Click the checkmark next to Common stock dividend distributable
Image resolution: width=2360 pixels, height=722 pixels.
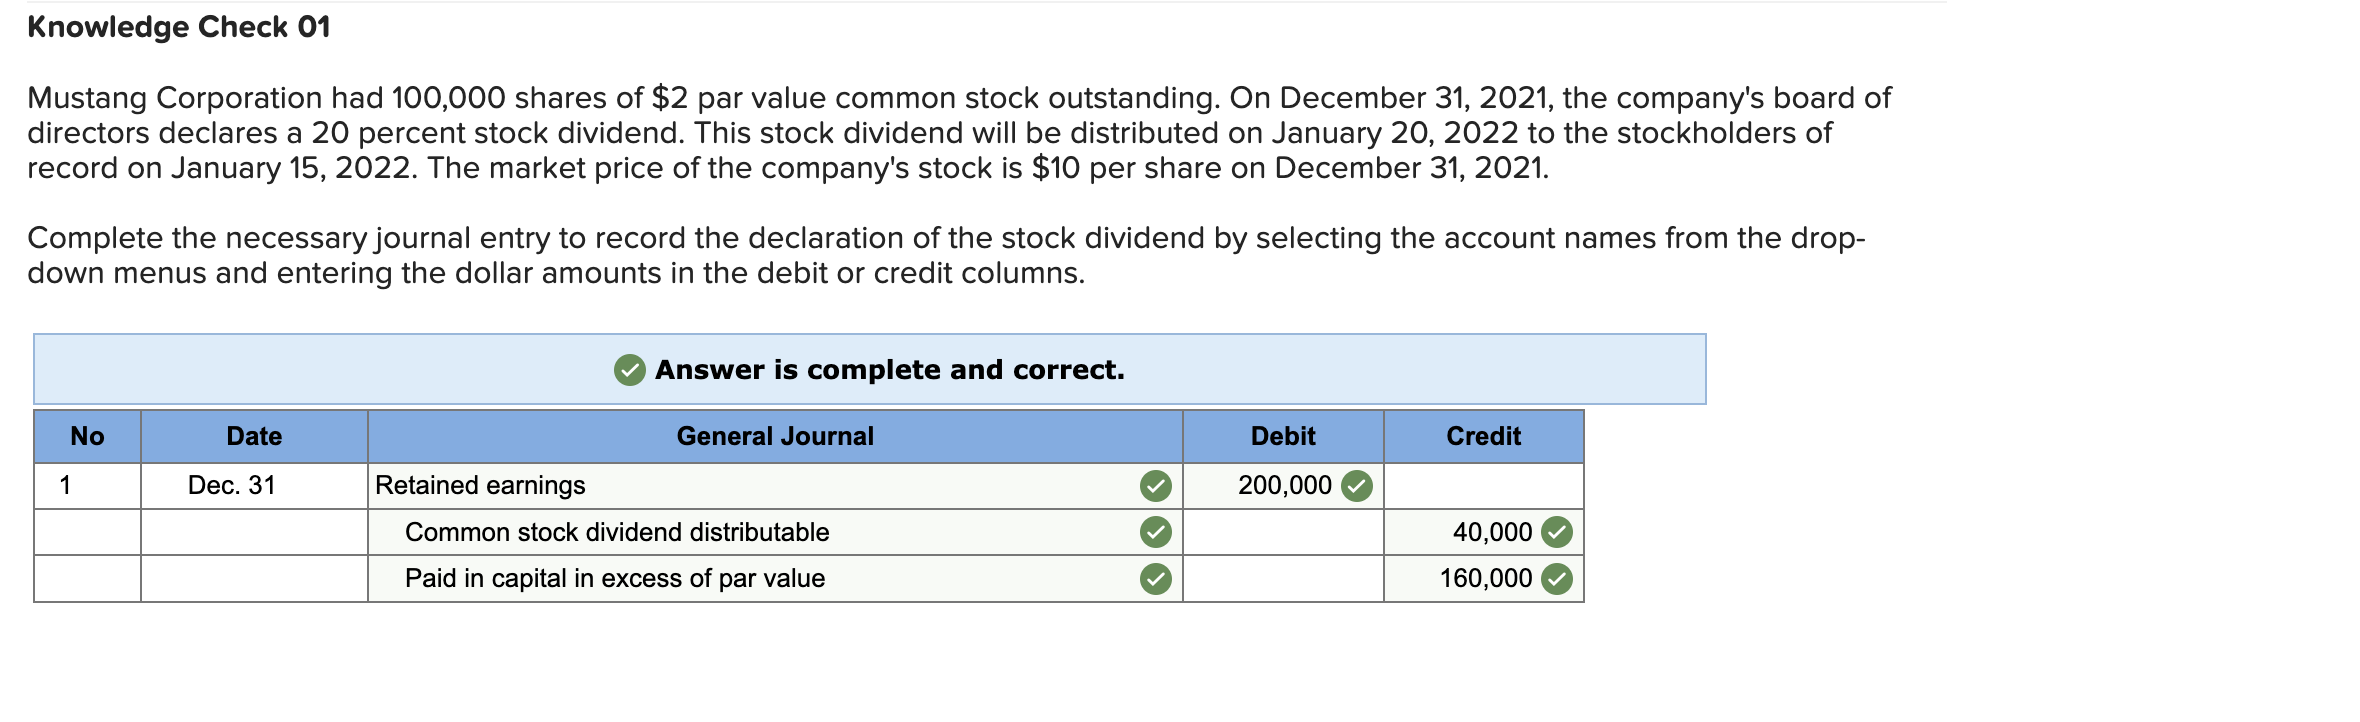(1156, 532)
